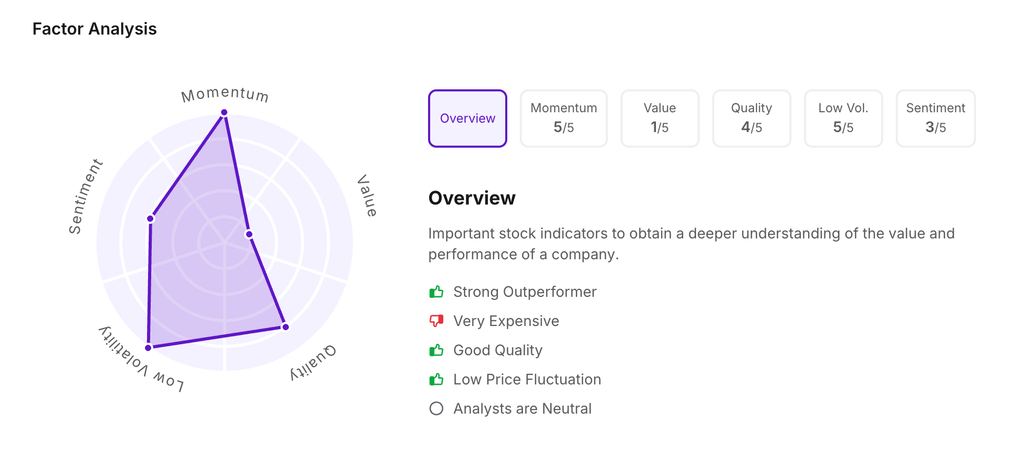Click neutral circle icon beside Analysts are Neutral
Screen dimensions: 1024x456
[x=436, y=408]
